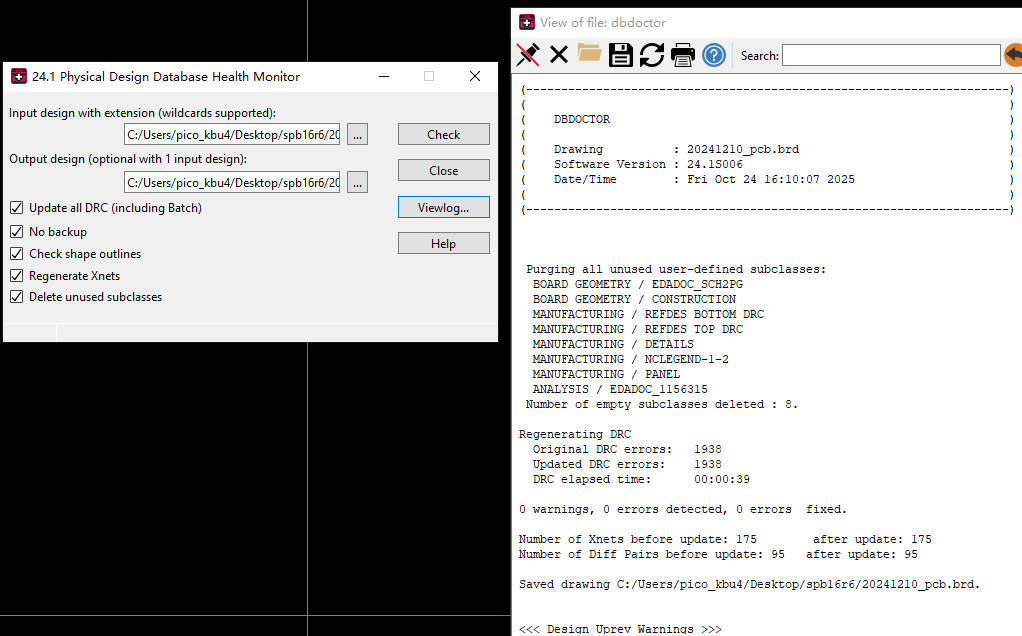Click the Search field in log viewer
The image size is (1022, 636).
coord(891,55)
